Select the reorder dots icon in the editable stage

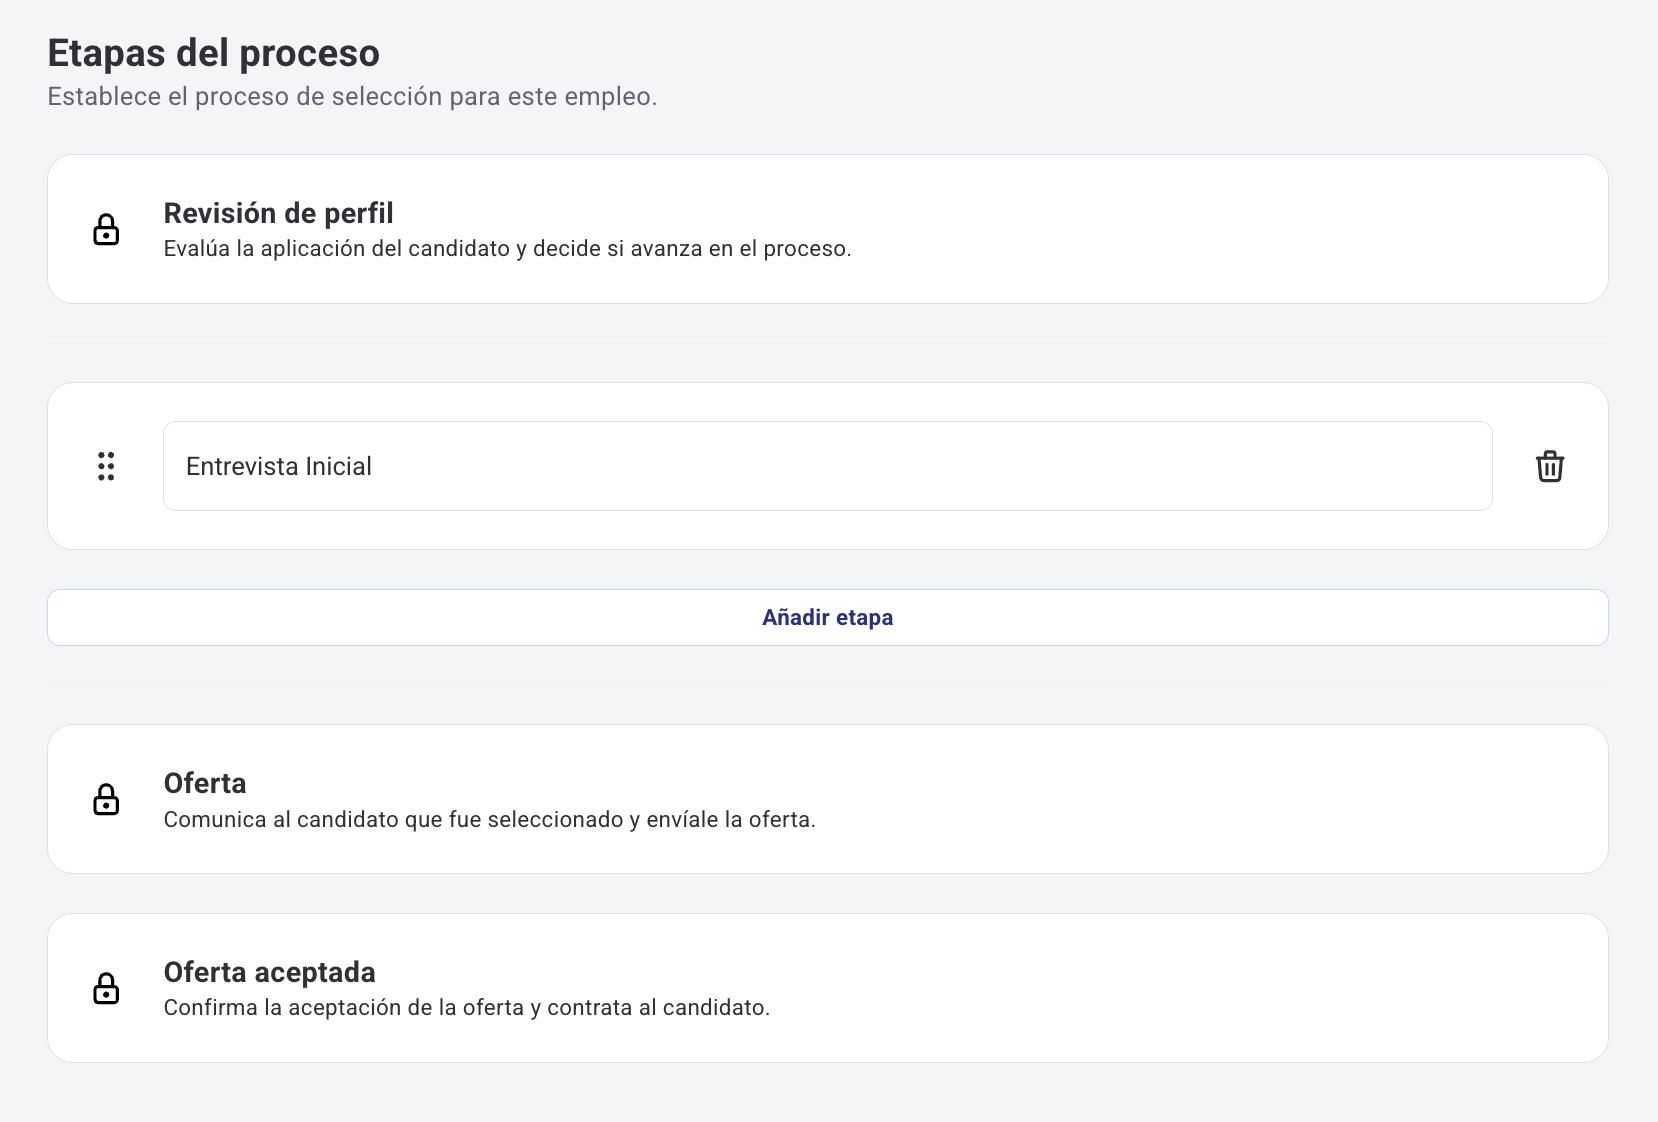coord(106,466)
